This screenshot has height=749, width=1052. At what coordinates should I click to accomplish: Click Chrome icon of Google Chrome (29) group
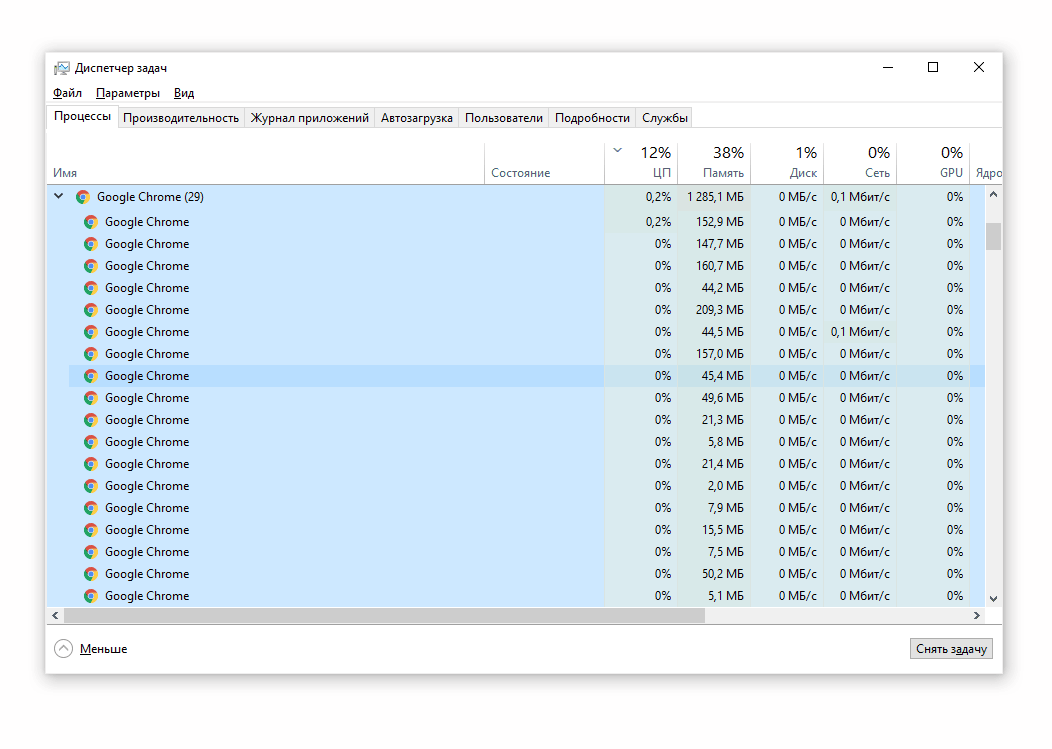(83, 197)
